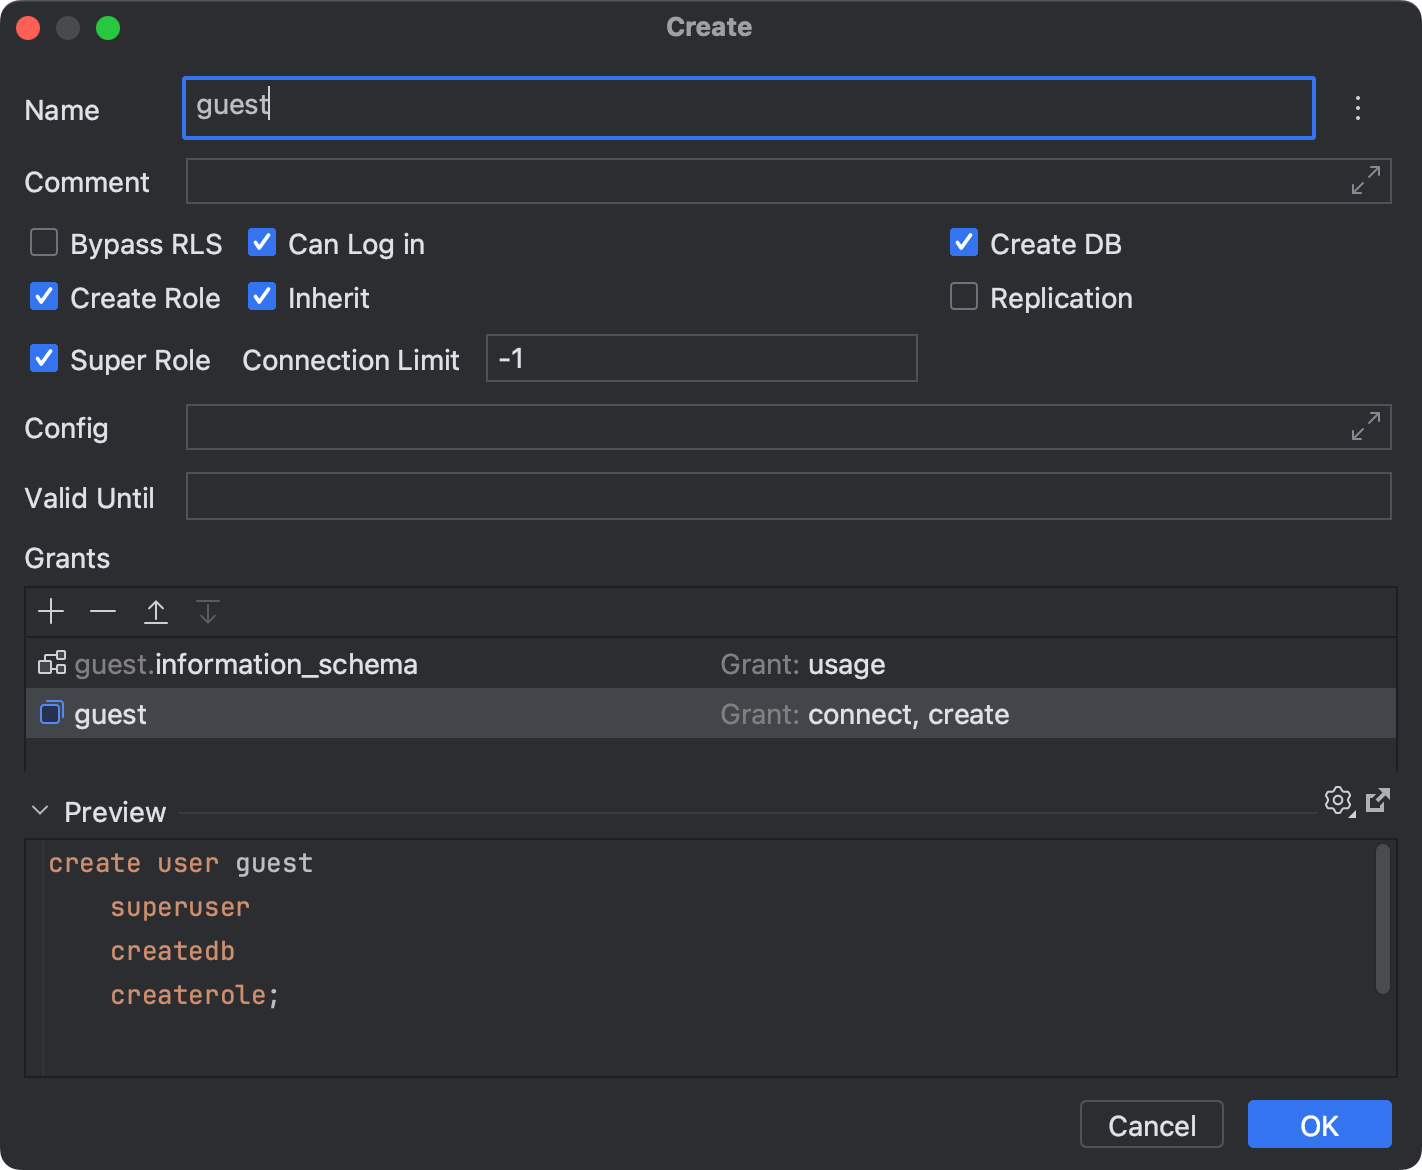Click the three-dot options icon beside Name

pyautogui.click(x=1357, y=108)
